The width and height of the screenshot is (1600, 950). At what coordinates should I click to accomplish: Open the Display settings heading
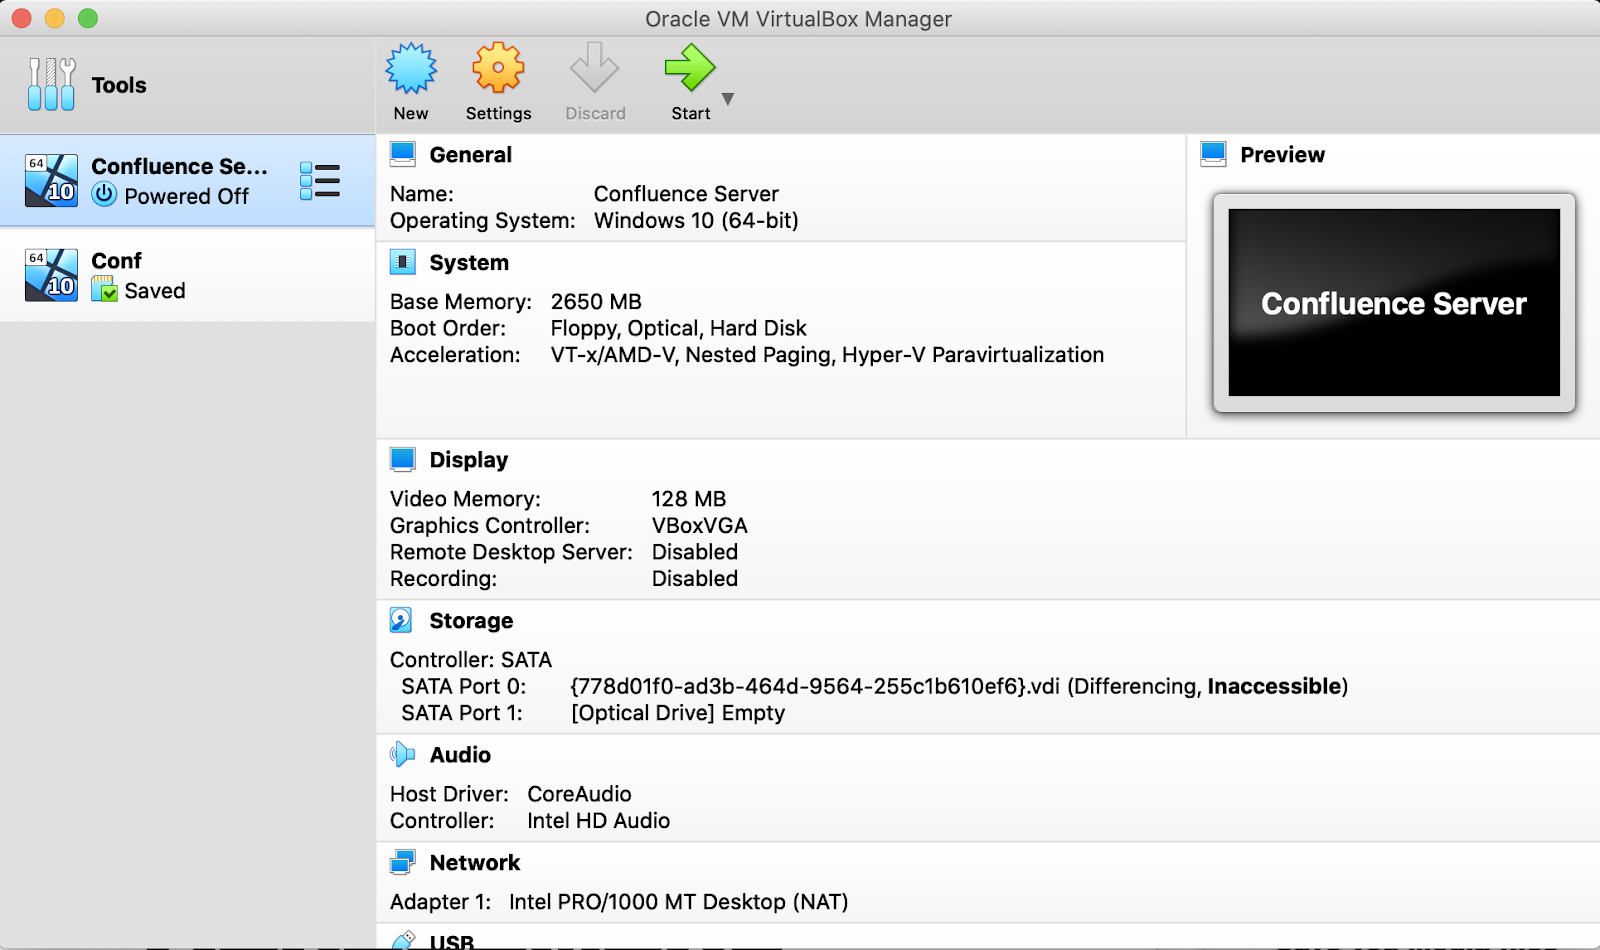click(469, 460)
